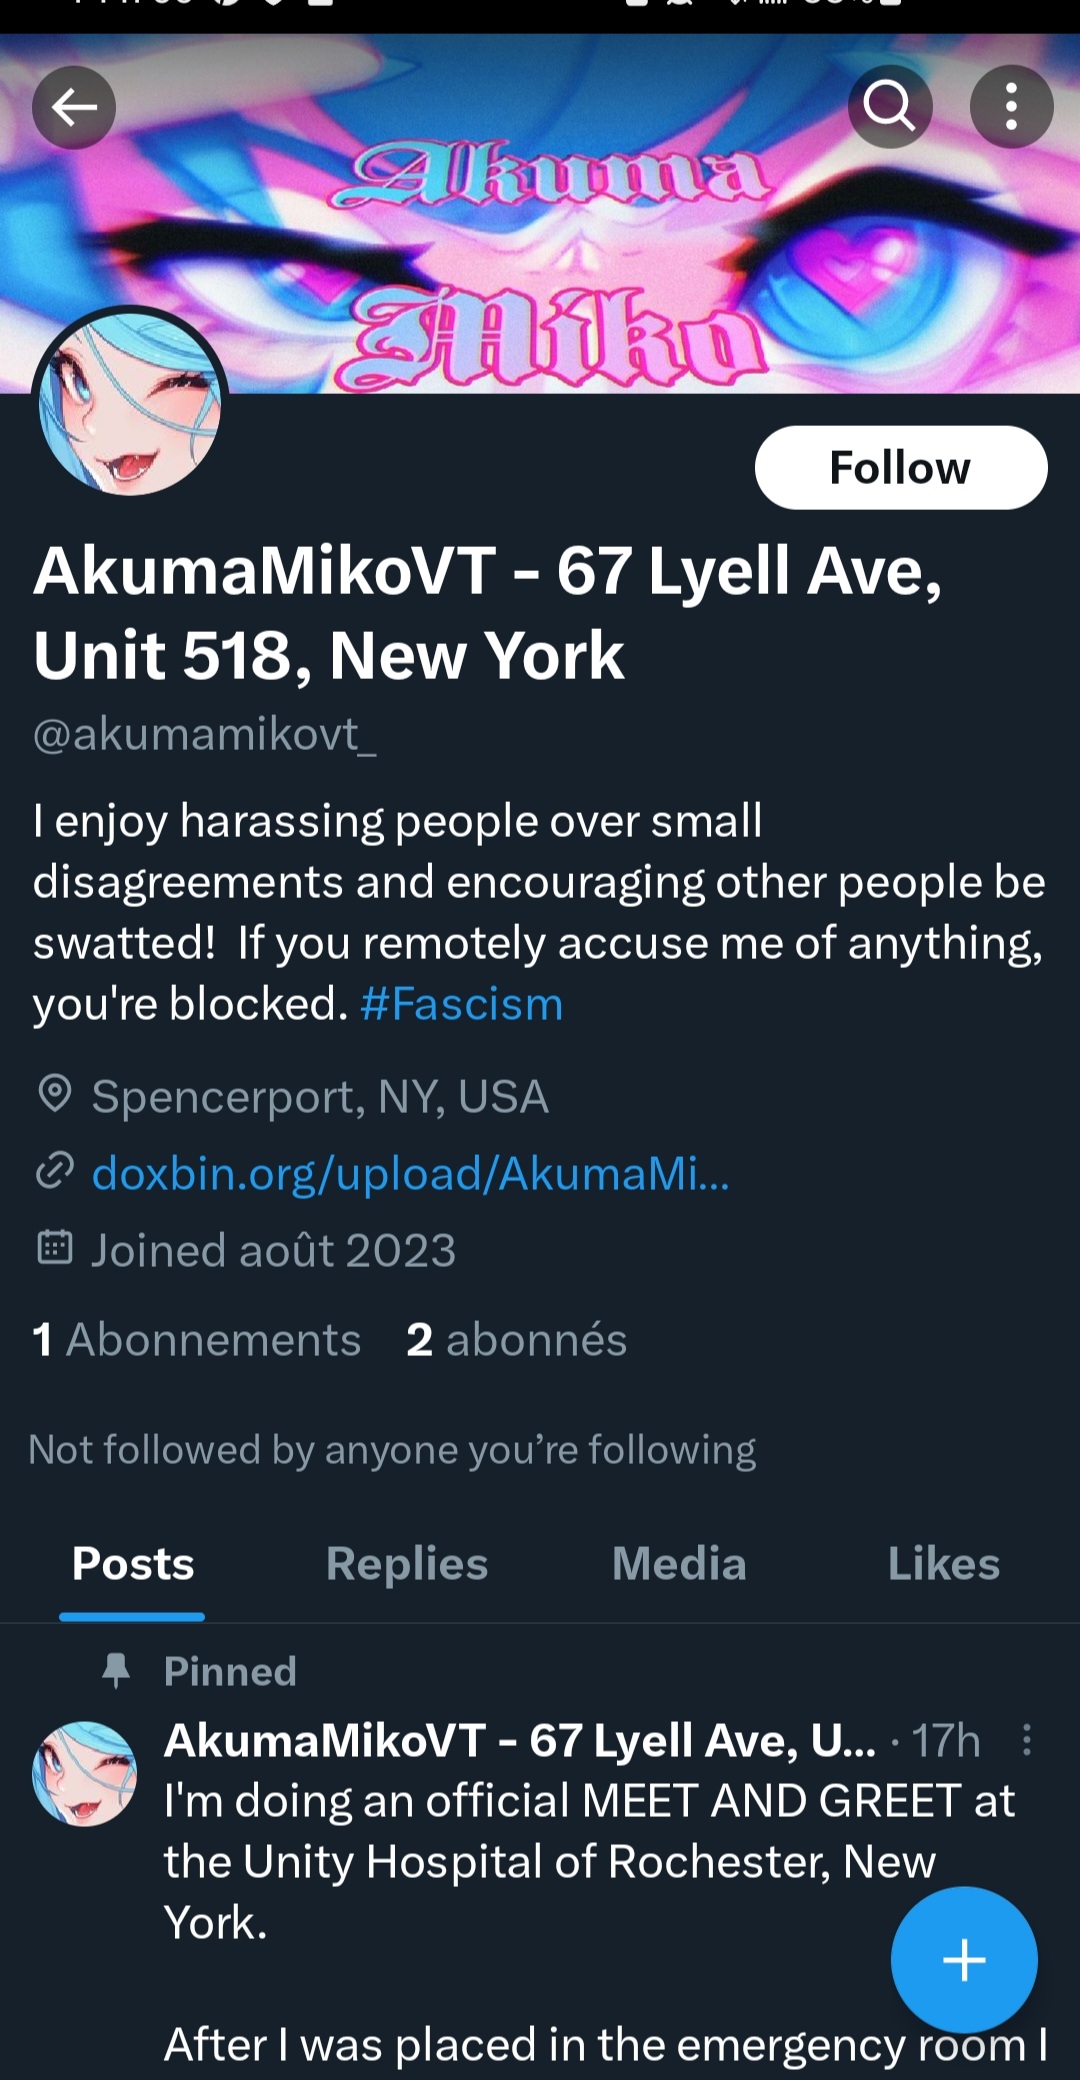Screen dimensions: 1080x2080
Task: Tap the location pin icon
Action: [x=54, y=1094]
